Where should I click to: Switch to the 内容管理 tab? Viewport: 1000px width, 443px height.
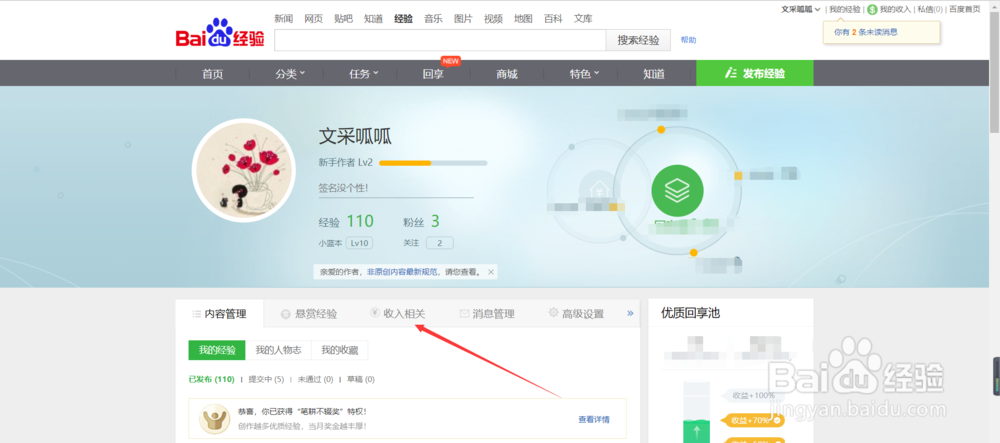(x=219, y=314)
